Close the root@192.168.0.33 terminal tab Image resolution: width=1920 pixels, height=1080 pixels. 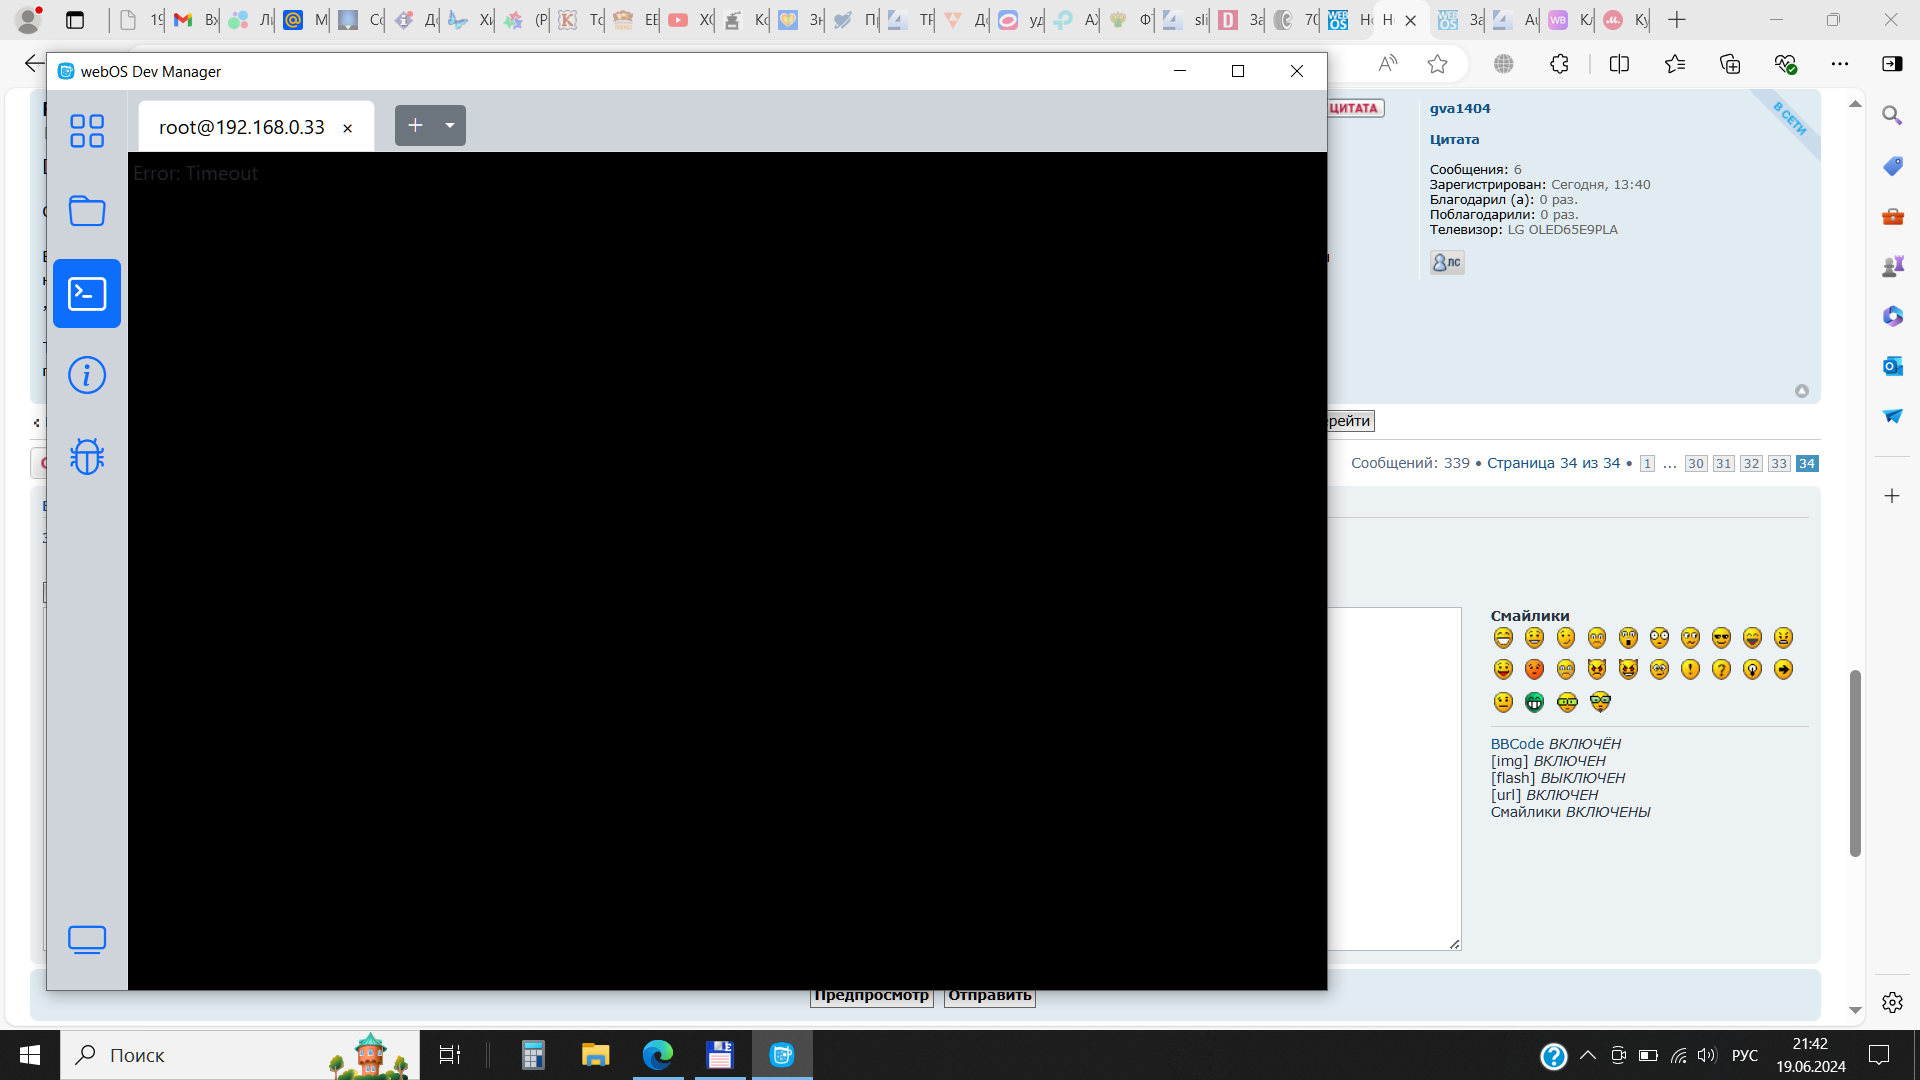click(x=348, y=128)
